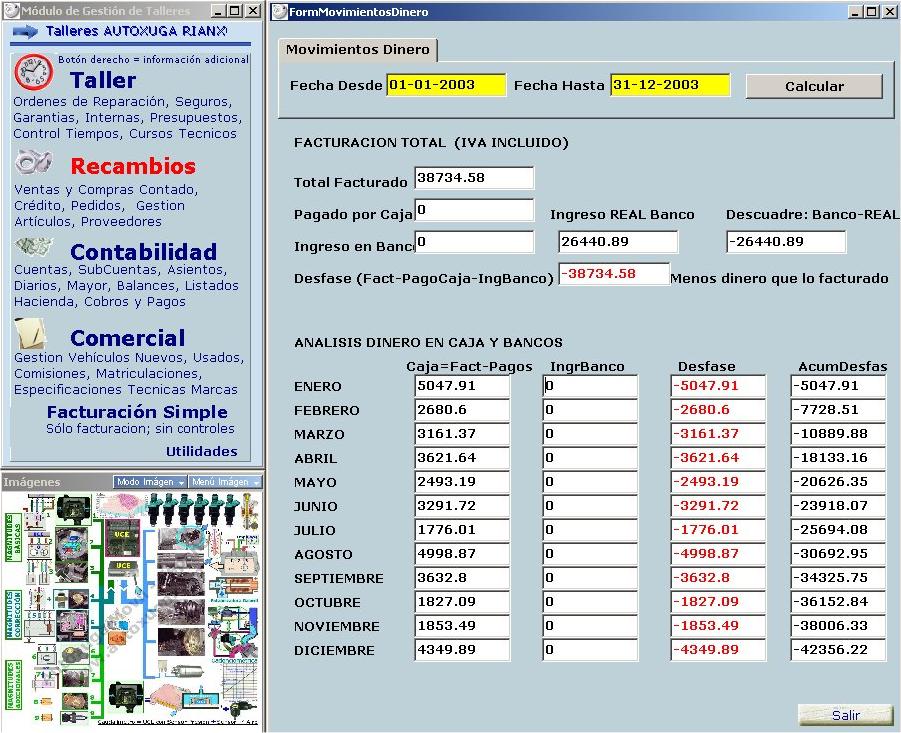Click the DICIEMBRE Caja field 4349.89

click(462, 650)
